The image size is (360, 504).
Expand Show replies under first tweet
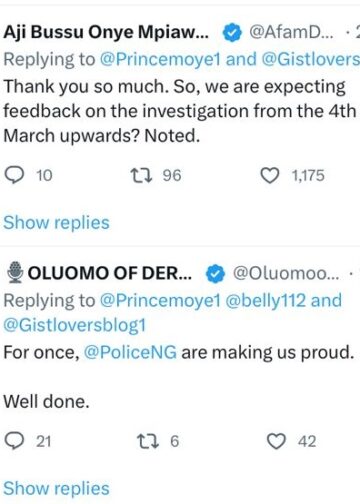coord(56,222)
